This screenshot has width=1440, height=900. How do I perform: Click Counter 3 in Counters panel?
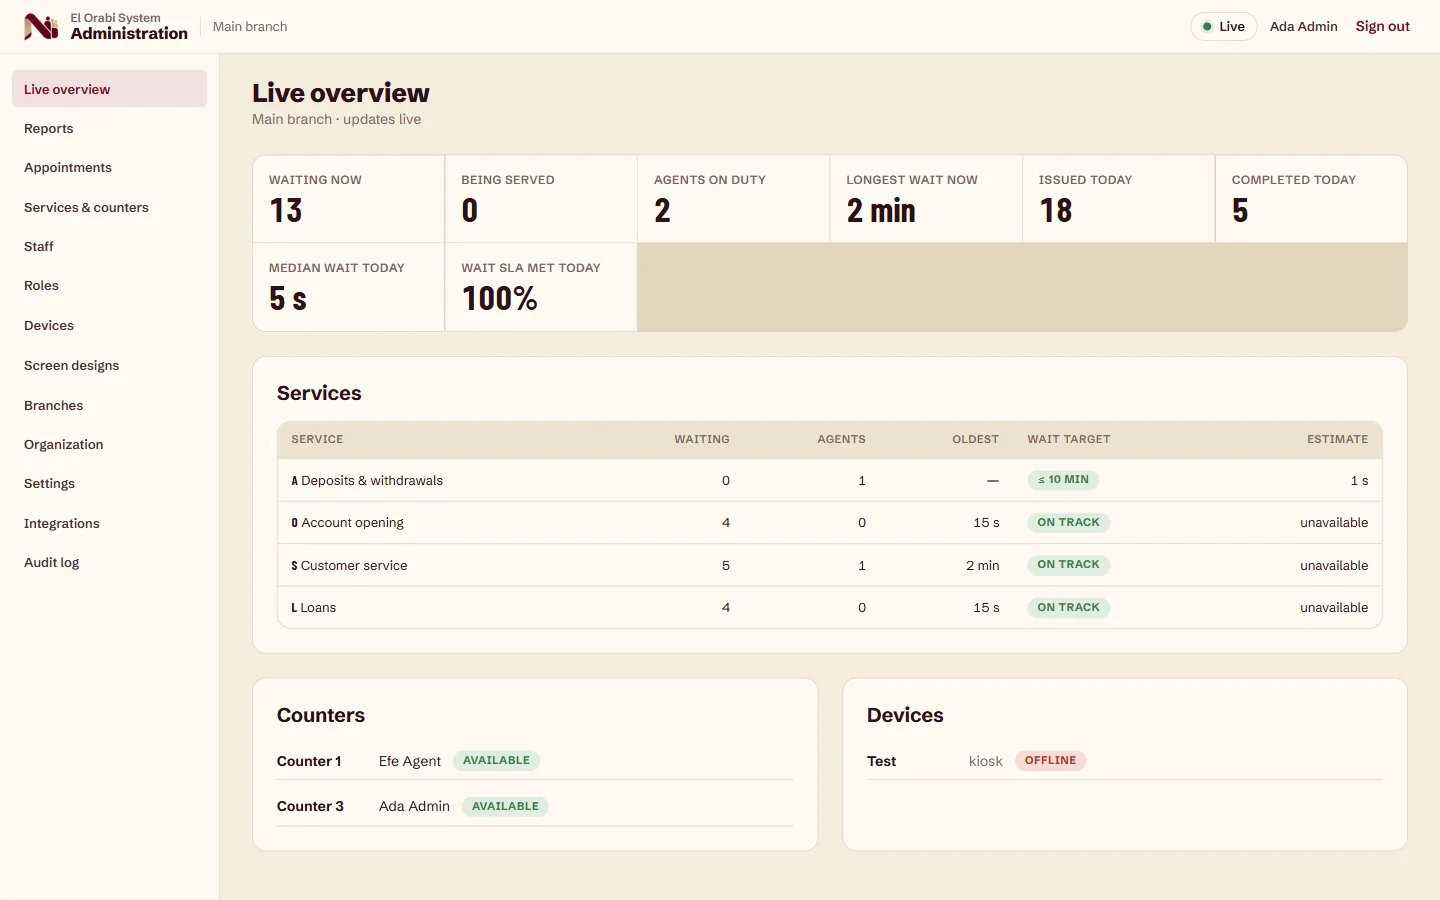pyautogui.click(x=310, y=806)
